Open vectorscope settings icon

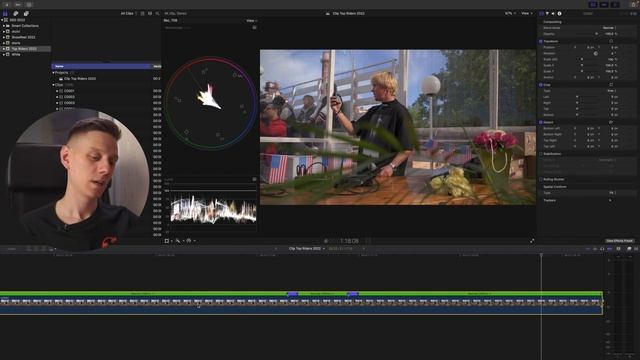coord(254,27)
